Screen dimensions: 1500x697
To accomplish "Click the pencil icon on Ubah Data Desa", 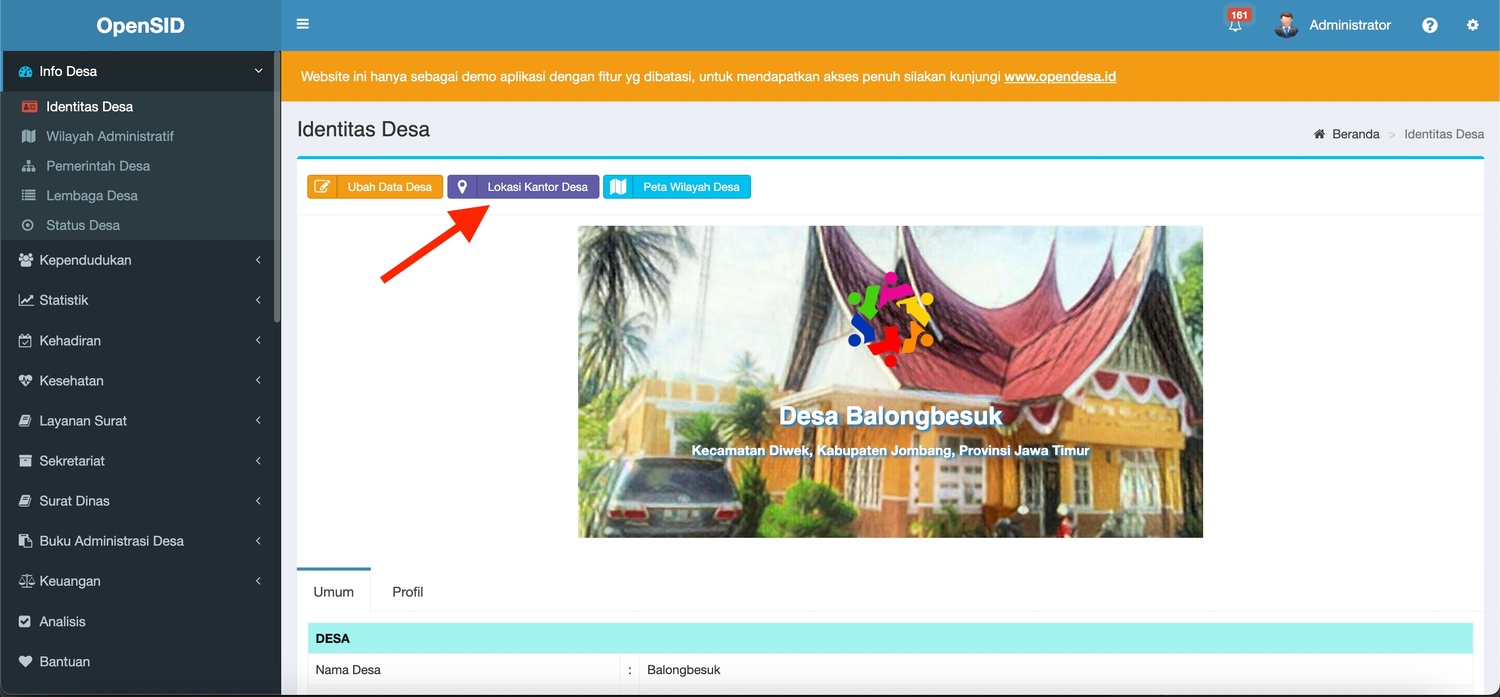I will click(x=322, y=187).
